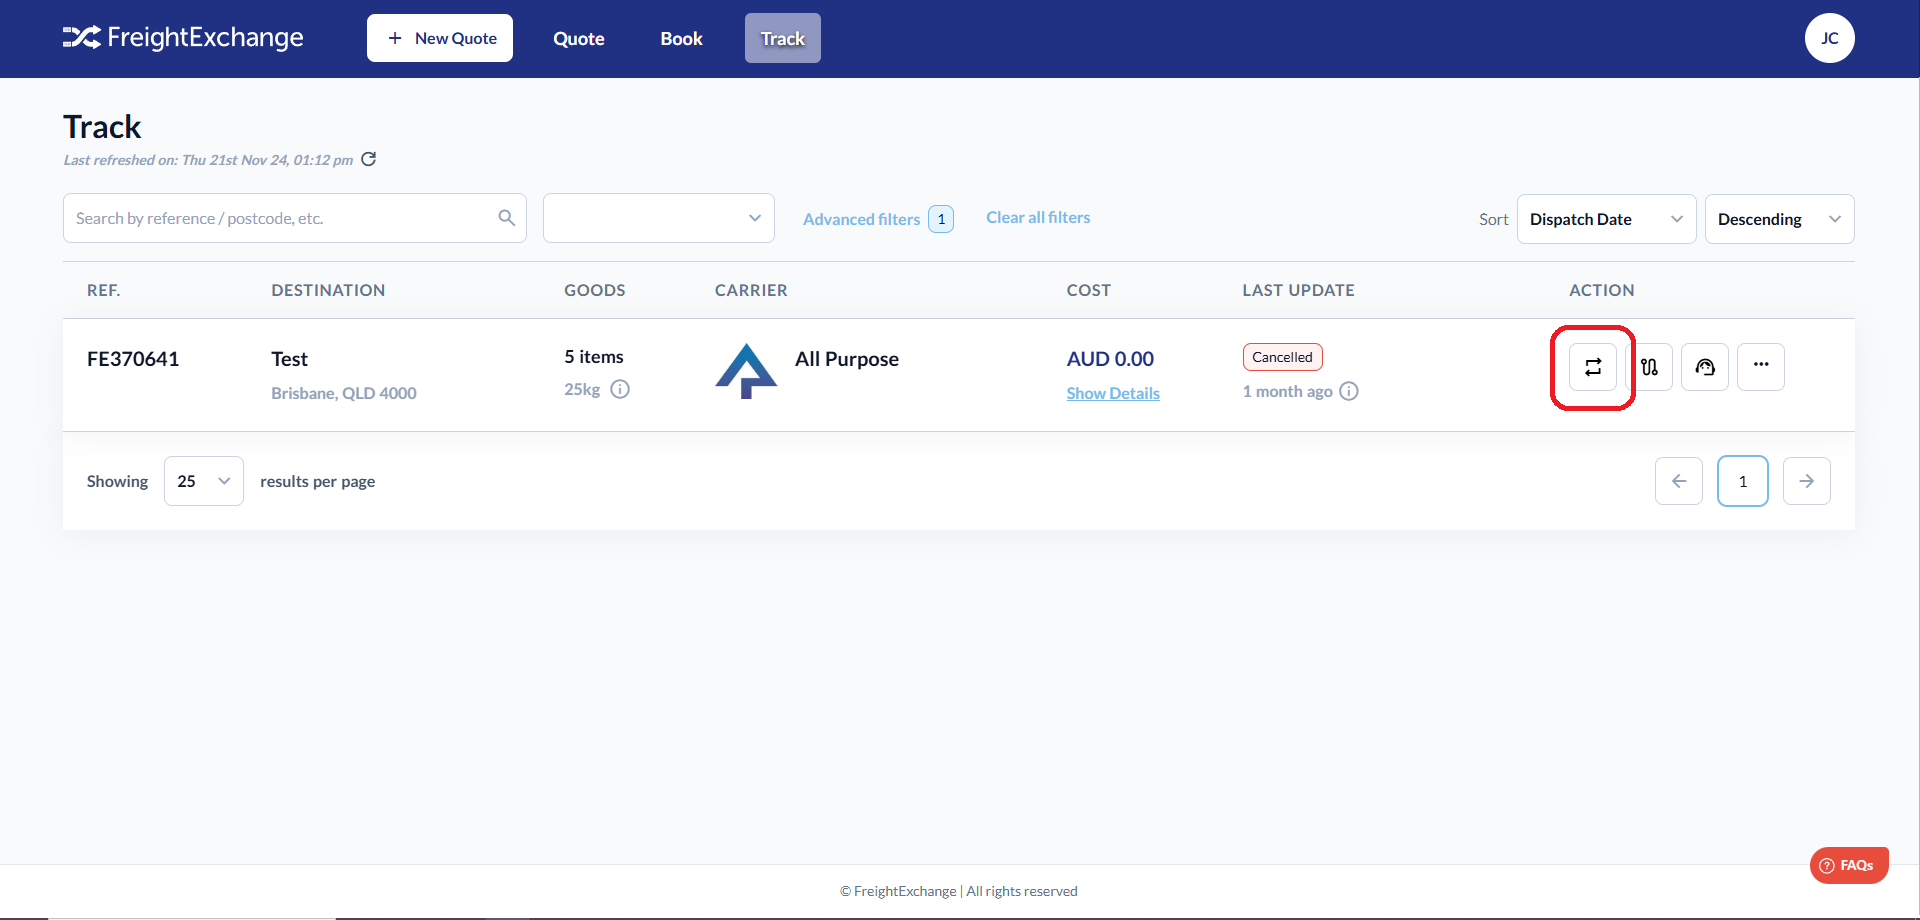Go to next page arrow
1920x920 pixels.
(1807, 481)
